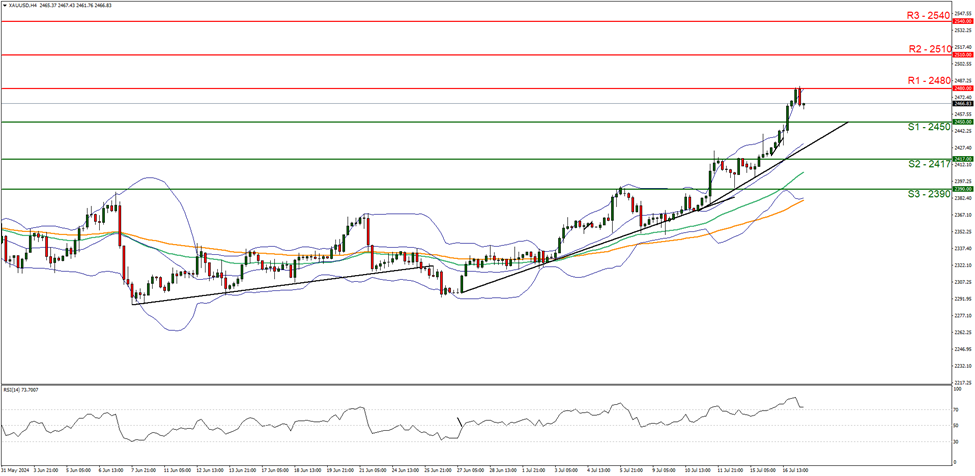
Task: Click the RSI scale value 100
Action: pos(958,390)
